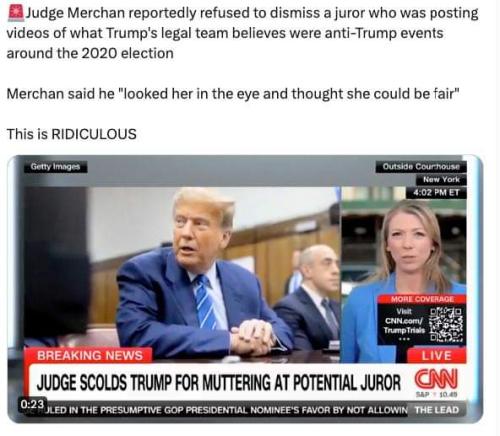Click the MORE COVERAGE red header
500x436 pixels.
422,299
